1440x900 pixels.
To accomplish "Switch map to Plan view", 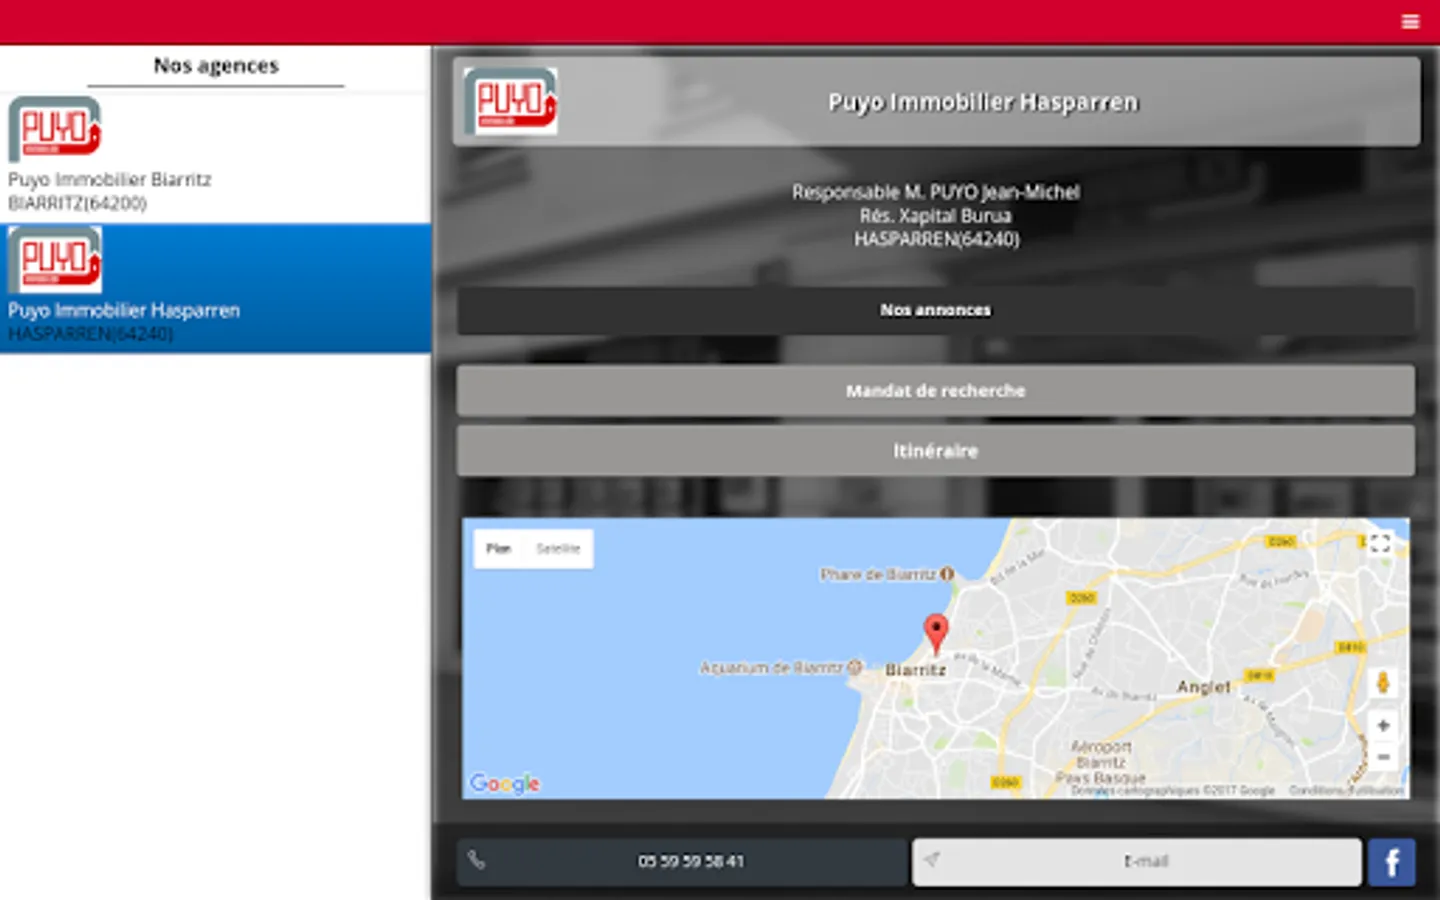I will click(498, 548).
